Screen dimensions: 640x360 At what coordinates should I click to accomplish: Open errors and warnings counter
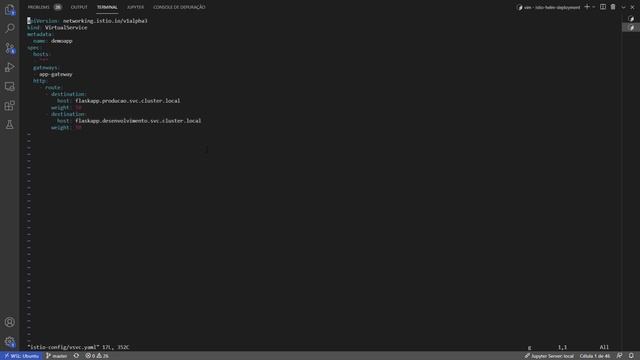97,356
